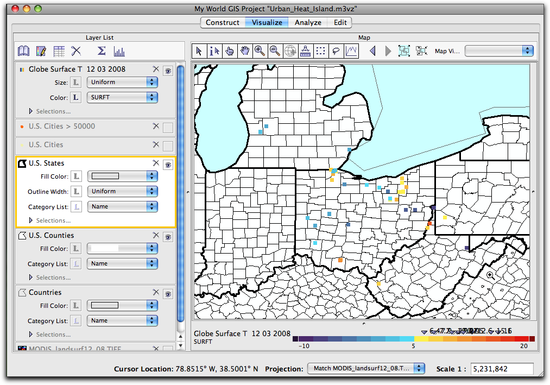550x385 pixels.
Task: Click the zoom to active layer icon
Action: click(x=421, y=51)
